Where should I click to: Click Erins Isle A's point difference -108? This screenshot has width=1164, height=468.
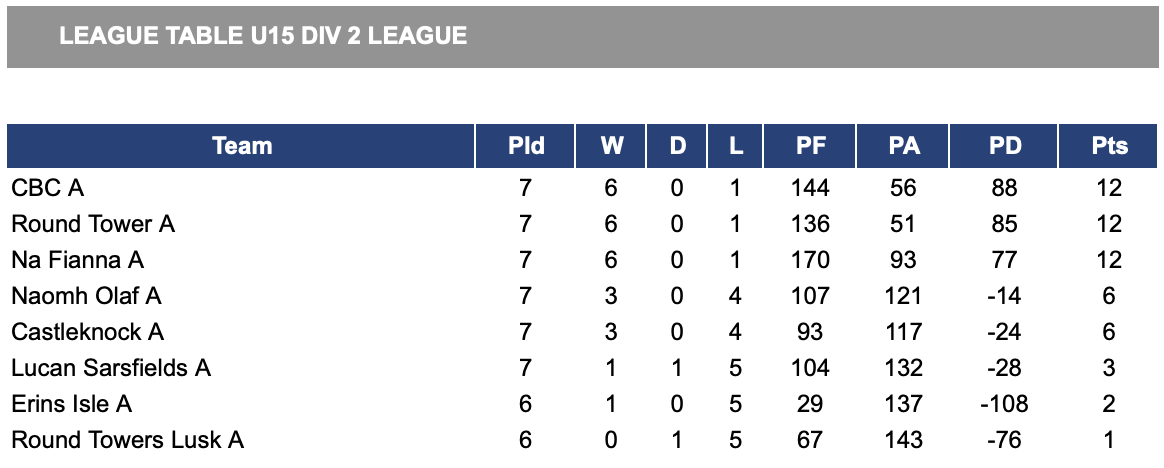(1005, 404)
